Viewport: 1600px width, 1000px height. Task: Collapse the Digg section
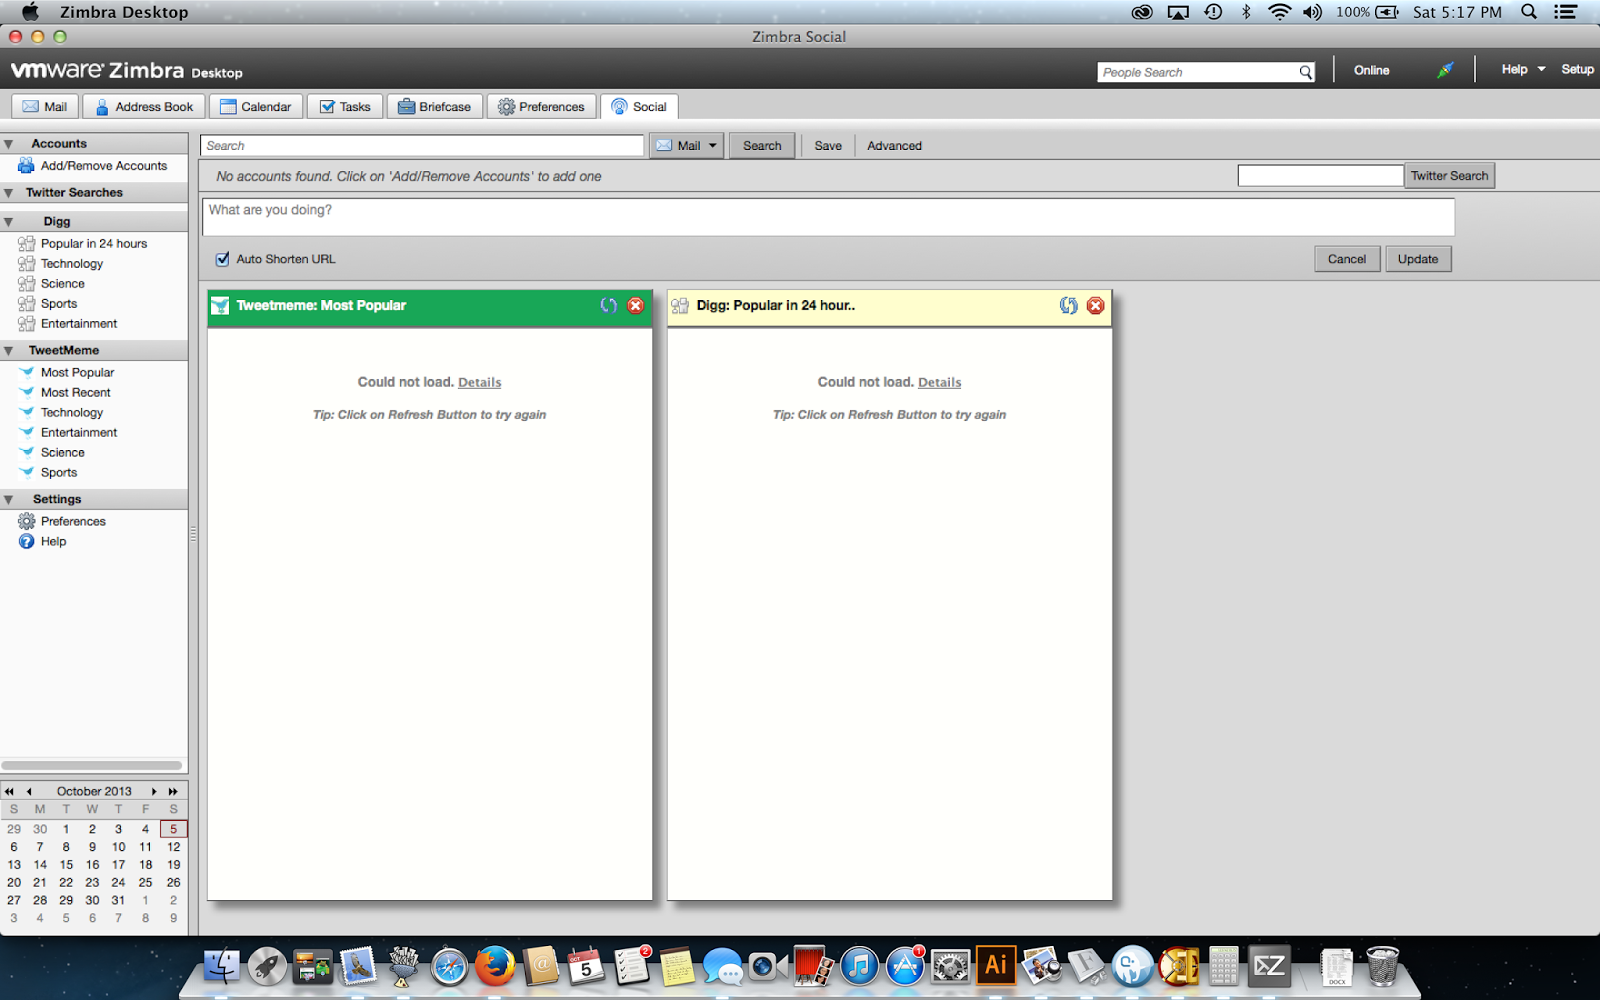pos(8,222)
